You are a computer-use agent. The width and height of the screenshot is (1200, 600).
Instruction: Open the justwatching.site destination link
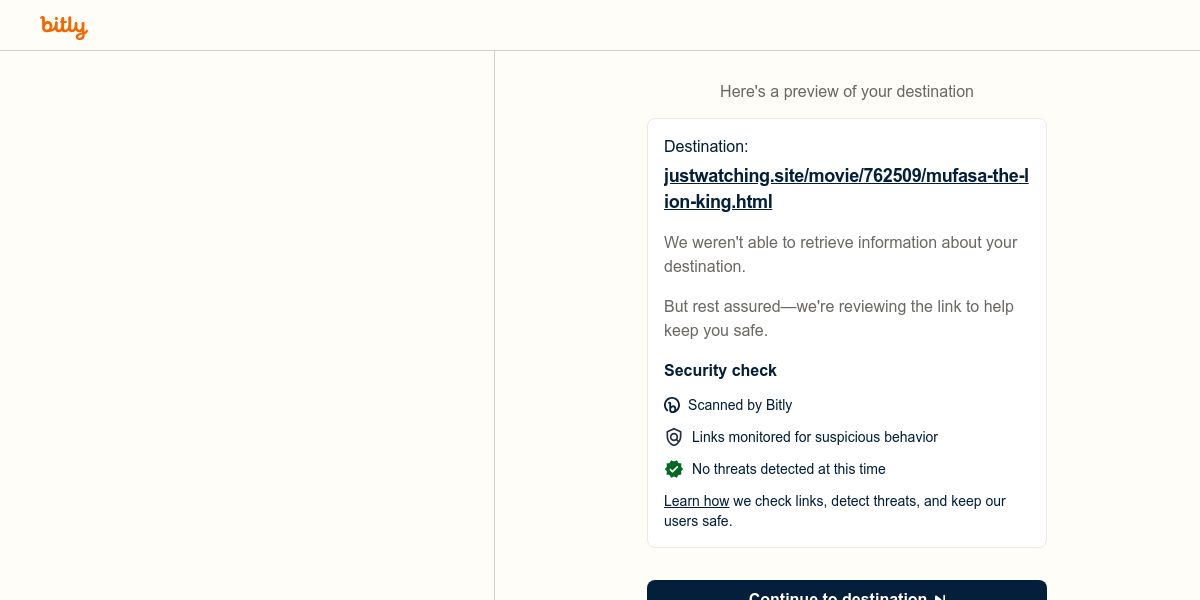tap(846, 188)
